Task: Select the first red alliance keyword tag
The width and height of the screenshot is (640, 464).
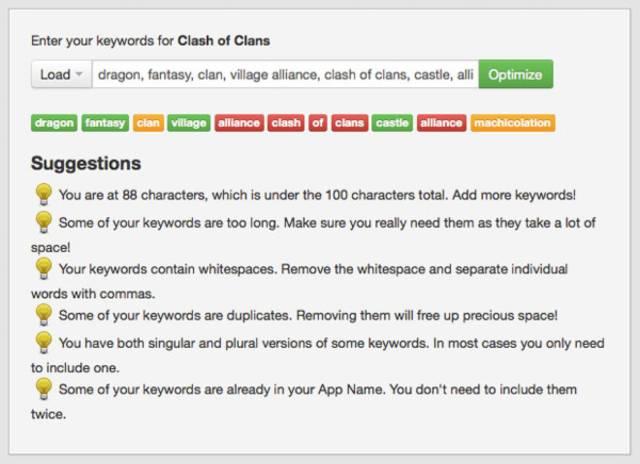Action: pos(239,123)
